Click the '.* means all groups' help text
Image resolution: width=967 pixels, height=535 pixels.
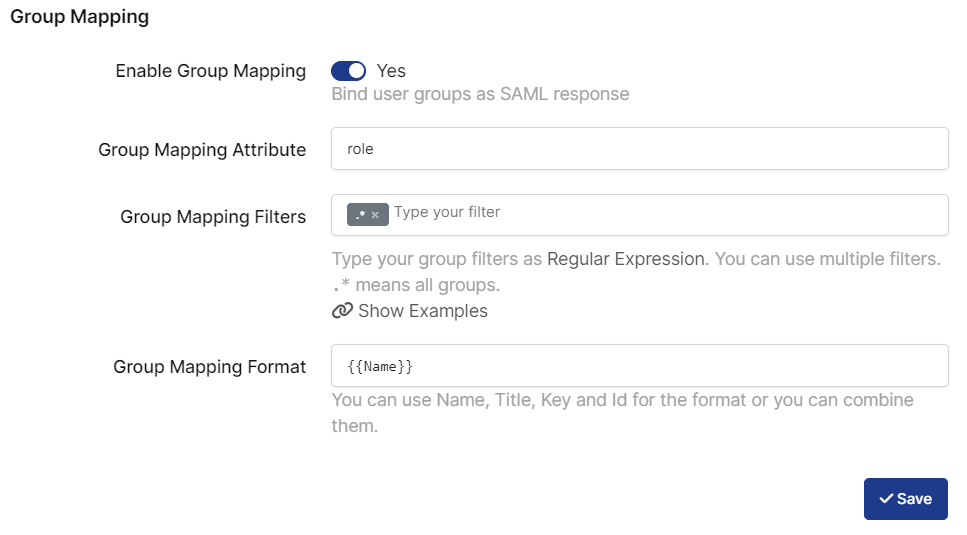pos(415,285)
